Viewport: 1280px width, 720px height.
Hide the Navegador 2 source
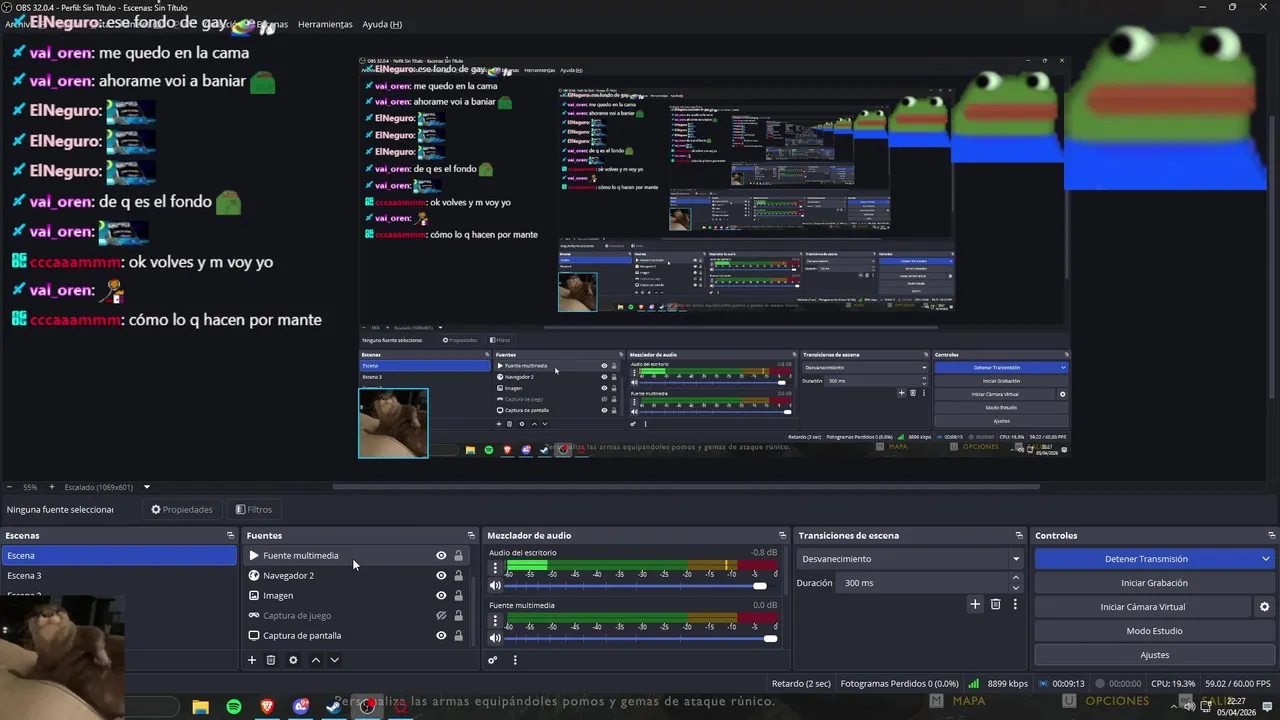[x=441, y=575]
